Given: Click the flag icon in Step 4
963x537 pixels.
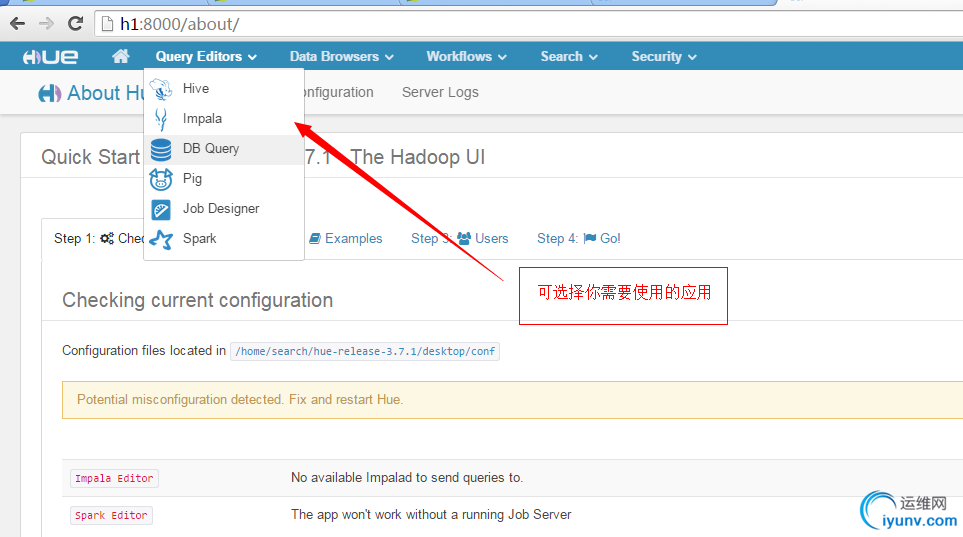Looking at the screenshot, I should [x=590, y=238].
